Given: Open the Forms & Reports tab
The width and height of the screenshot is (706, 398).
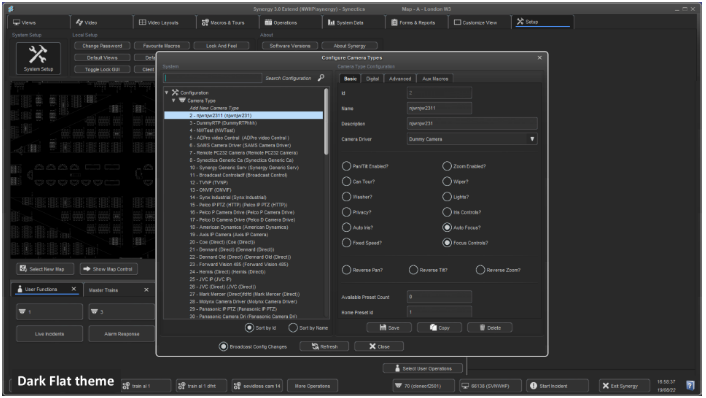Looking at the screenshot, I should [416, 22].
